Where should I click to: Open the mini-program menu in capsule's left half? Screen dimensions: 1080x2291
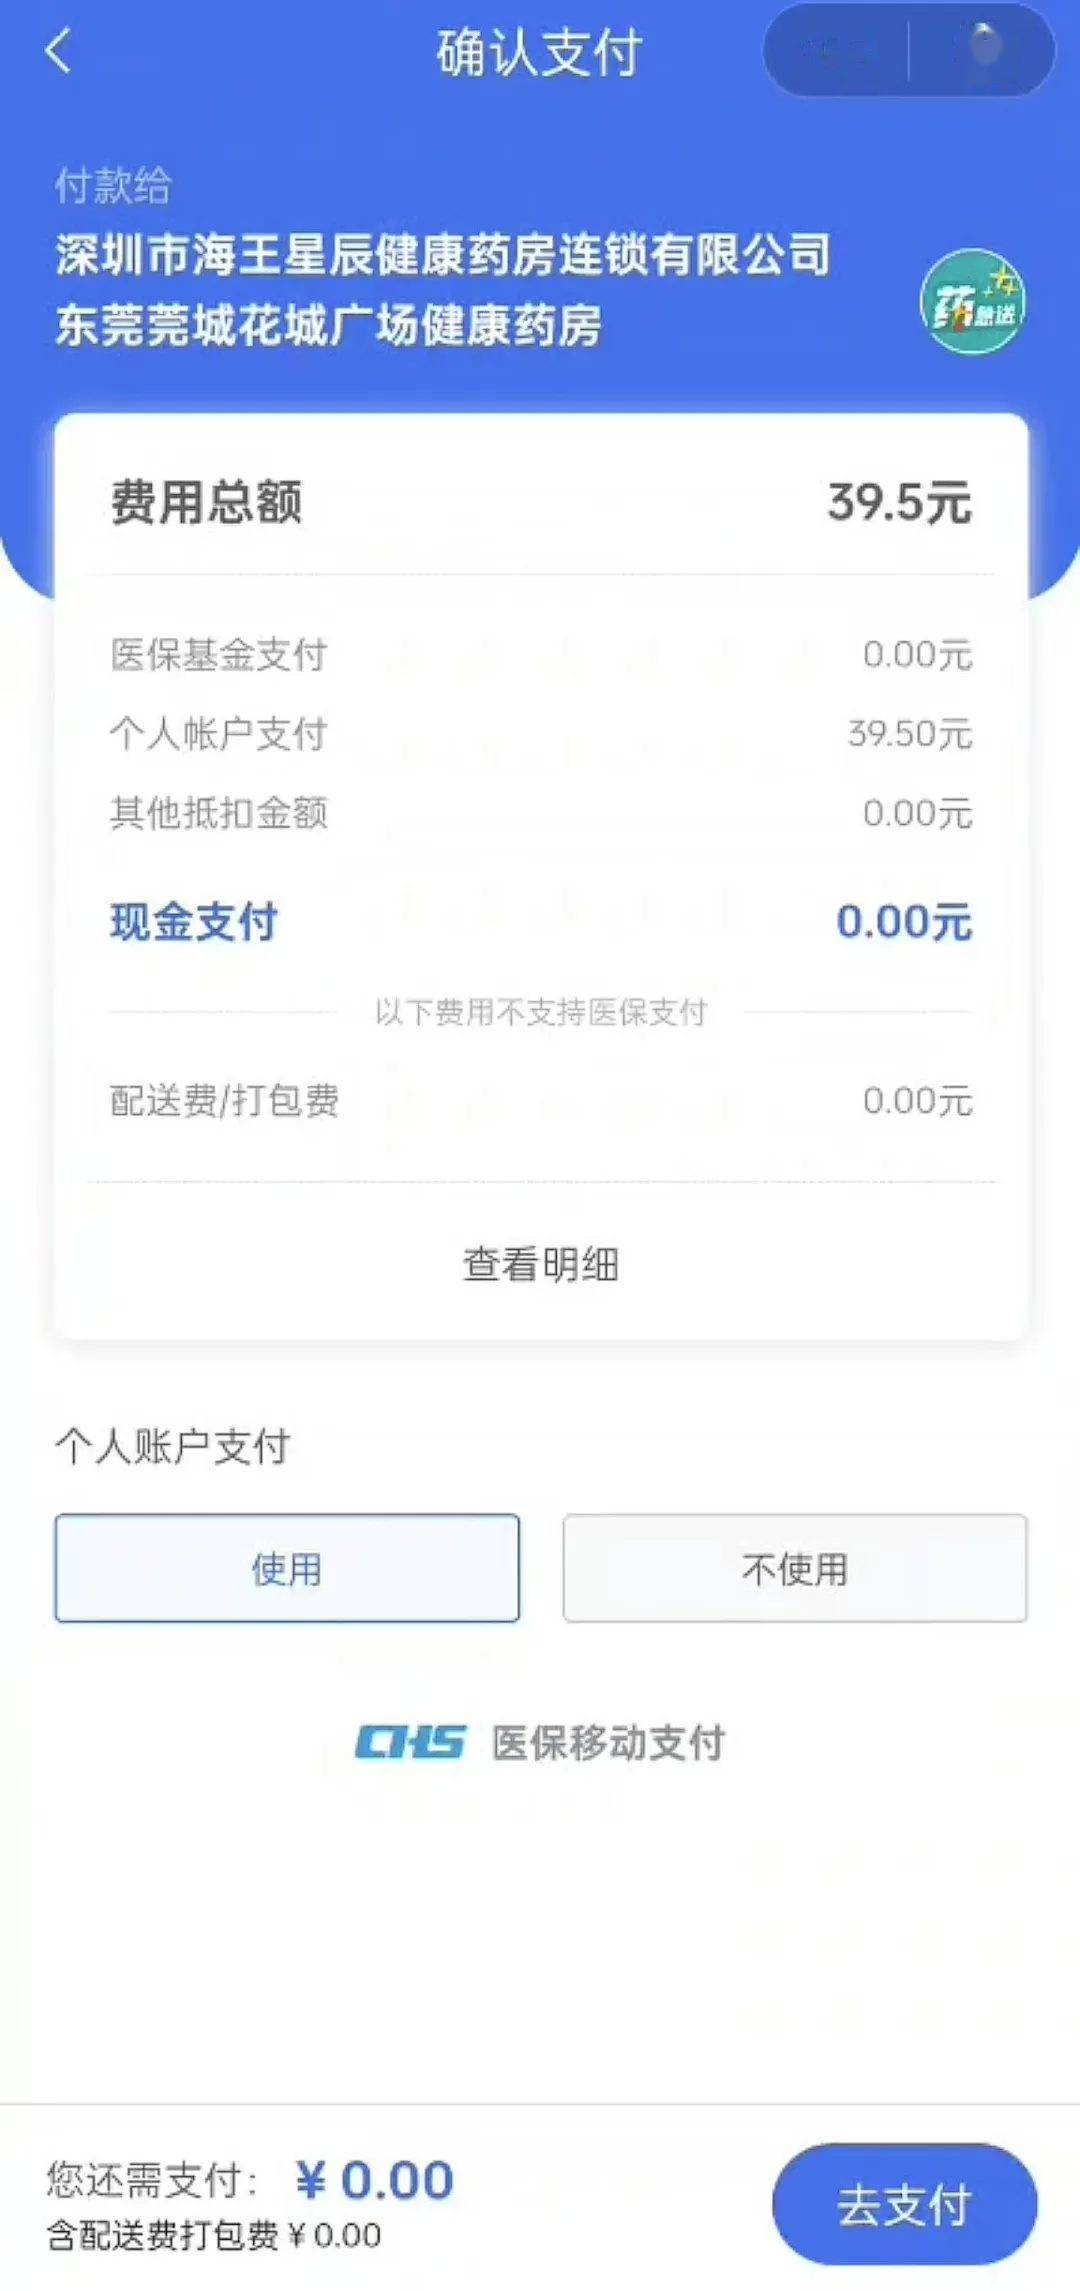838,51
